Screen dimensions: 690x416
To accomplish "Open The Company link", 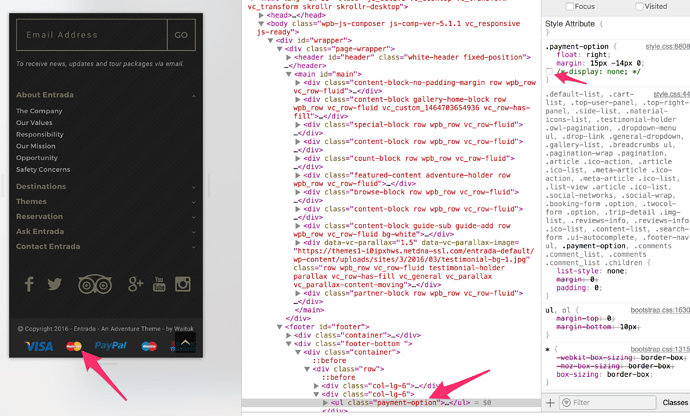I will (x=39, y=111).
